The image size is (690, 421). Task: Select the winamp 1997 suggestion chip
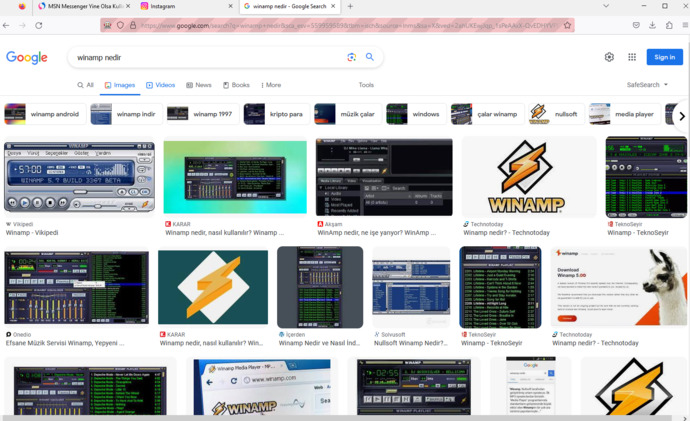[x=202, y=114]
